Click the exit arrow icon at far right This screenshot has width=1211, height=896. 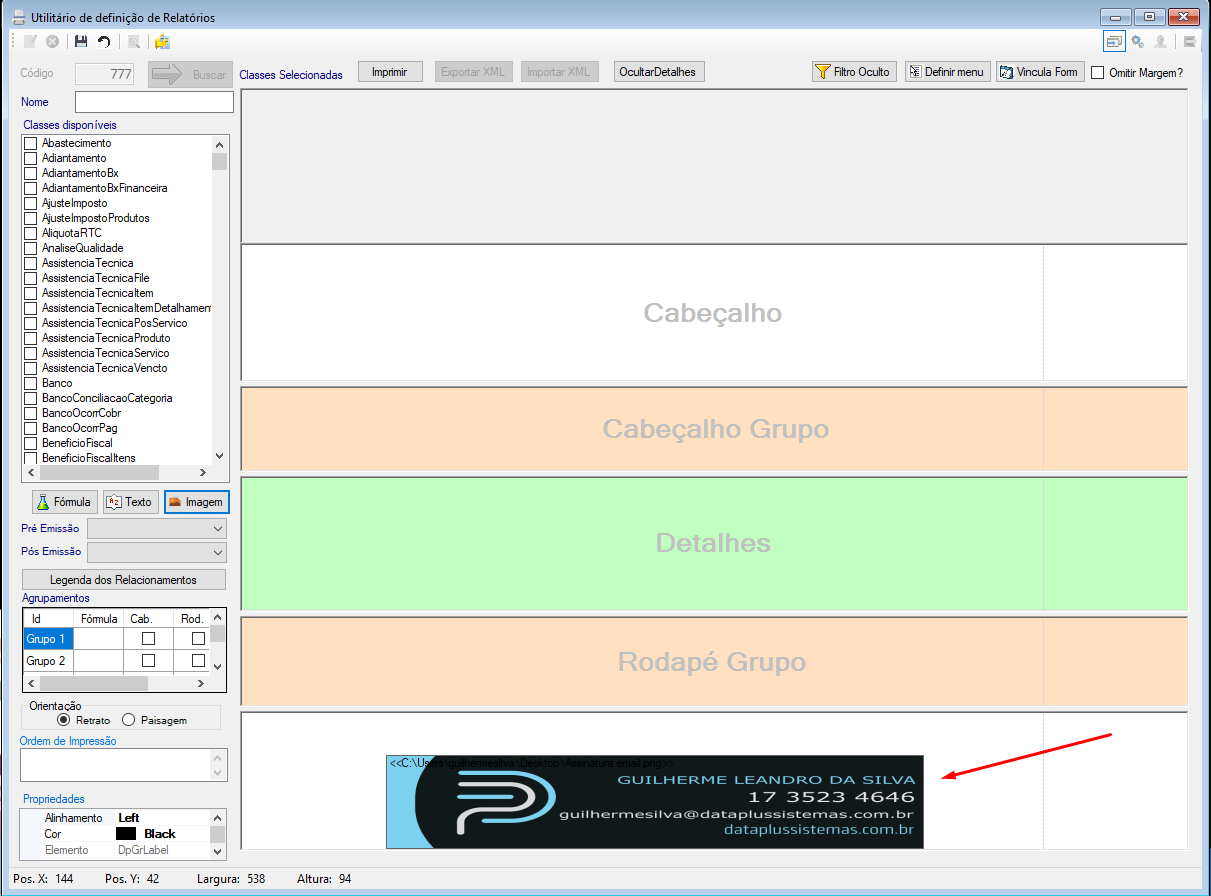1190,41
